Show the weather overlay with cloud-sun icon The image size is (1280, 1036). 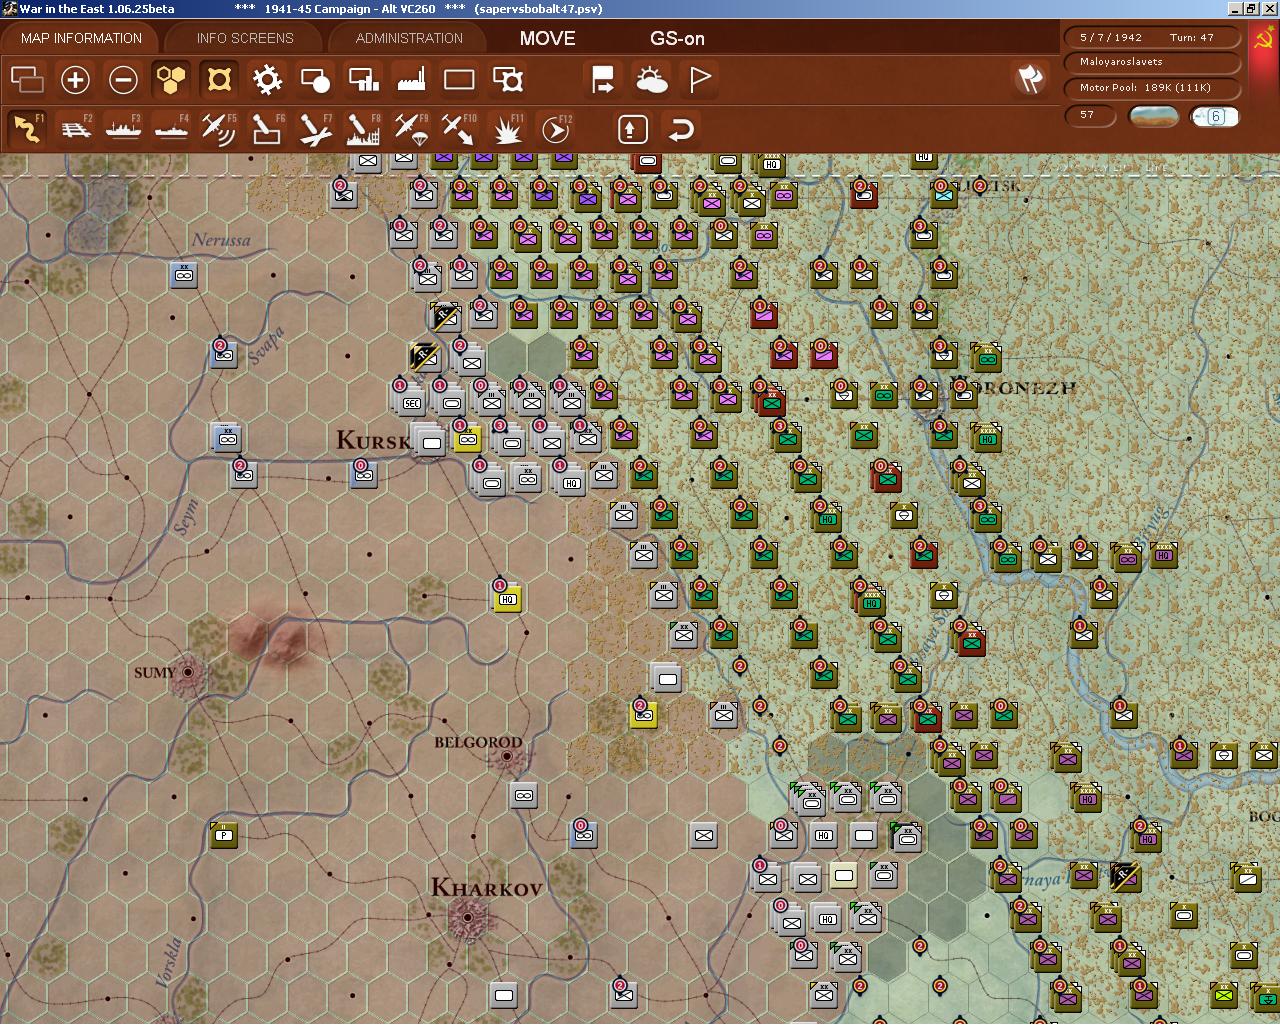coord(651,79)
